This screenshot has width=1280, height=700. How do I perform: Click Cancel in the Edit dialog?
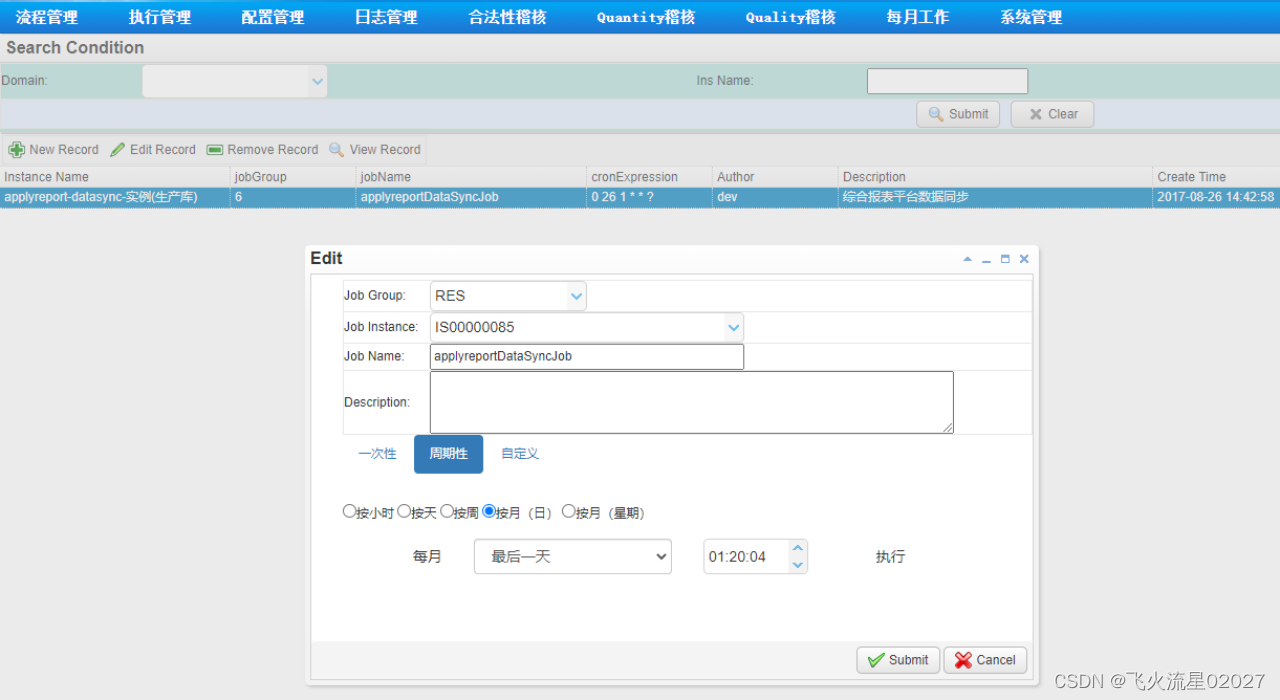coord(985,660)
